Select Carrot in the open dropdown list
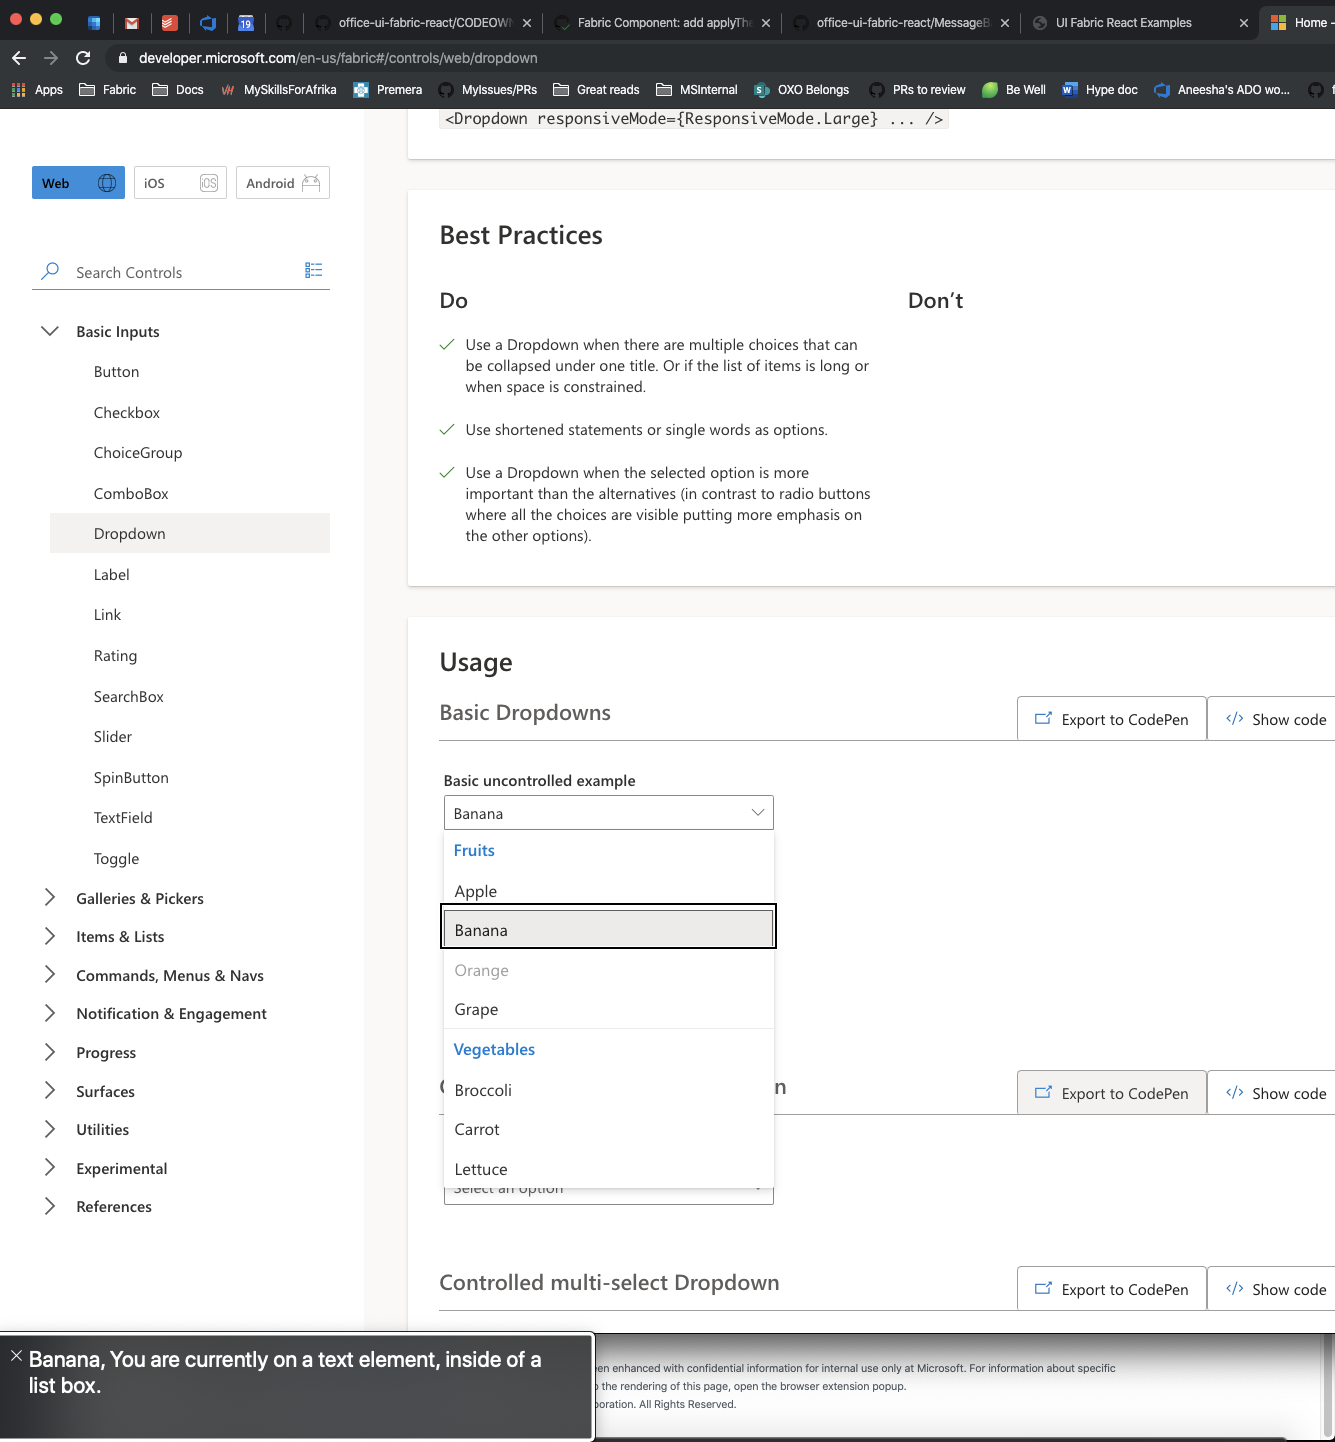The image size is (1335, 1442). click(x=477, y=1129)
